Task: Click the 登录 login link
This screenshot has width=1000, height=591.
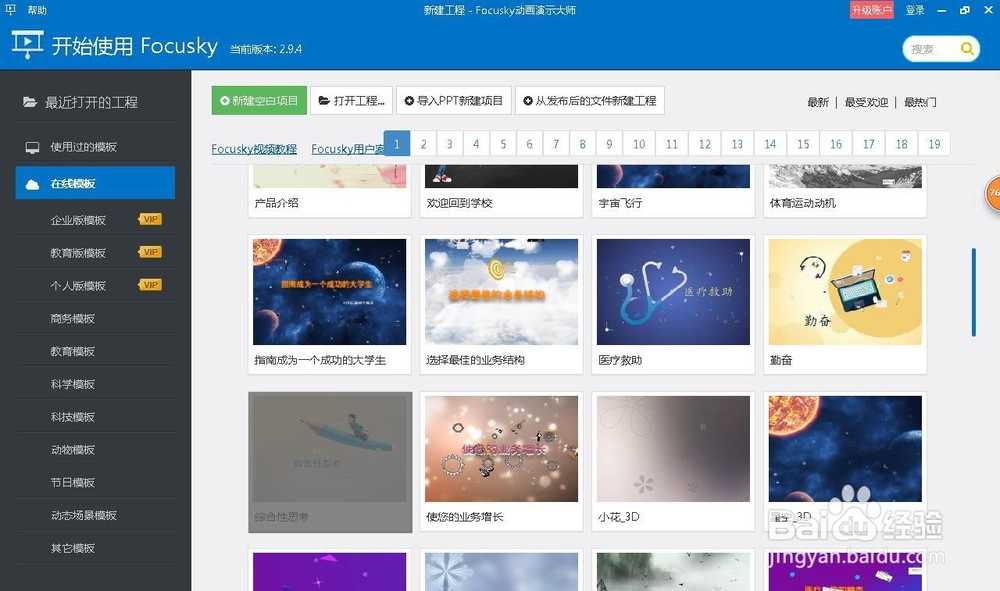Action: [916, 10]
